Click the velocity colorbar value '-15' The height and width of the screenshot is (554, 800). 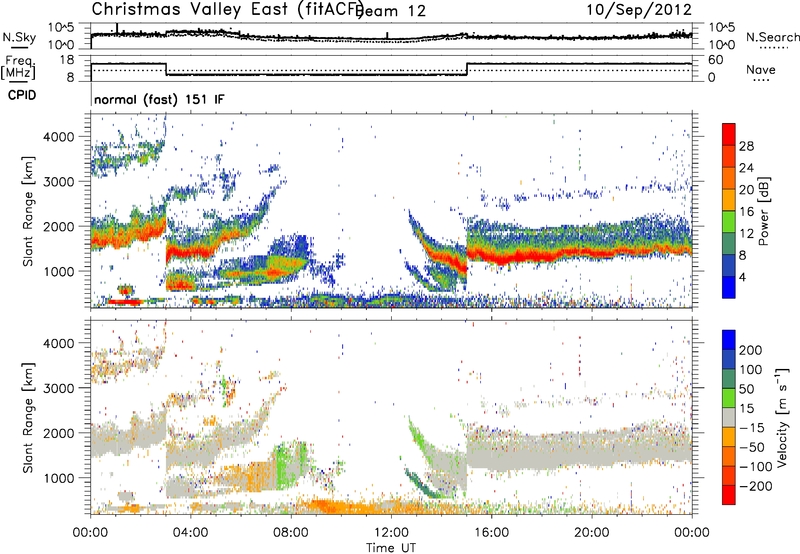(752, 427)
